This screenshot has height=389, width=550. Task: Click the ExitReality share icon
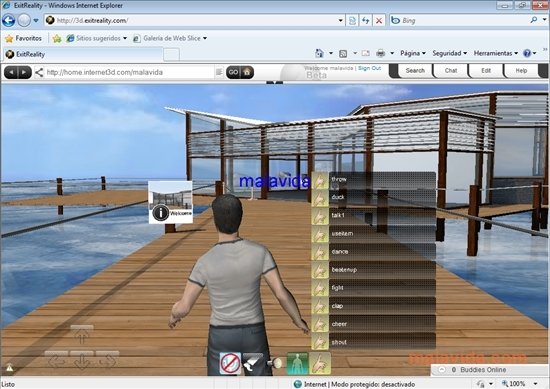click(39, 72)
